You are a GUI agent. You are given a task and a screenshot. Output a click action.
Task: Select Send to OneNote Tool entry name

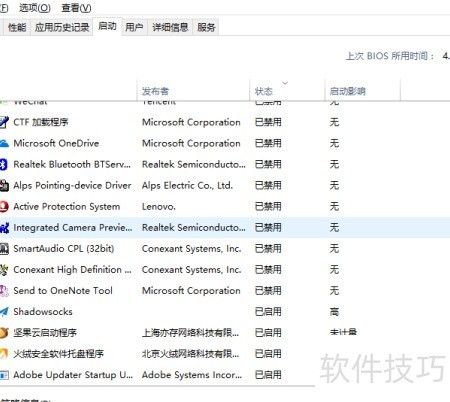pyautogui.click(x=63, y=291)
